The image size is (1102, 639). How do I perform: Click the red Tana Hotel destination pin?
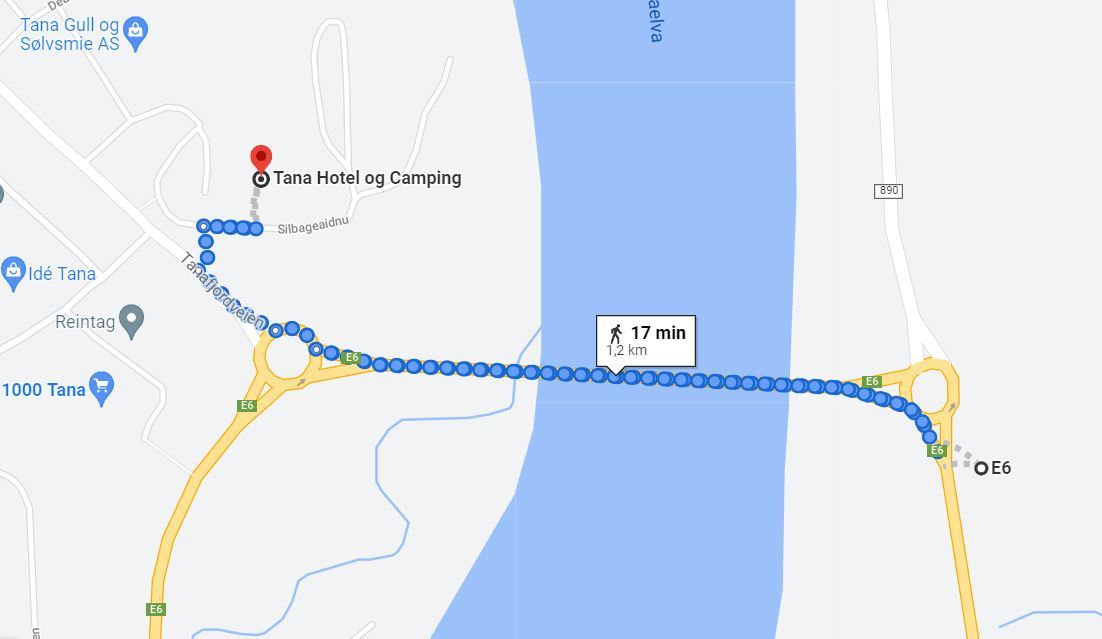261,159
